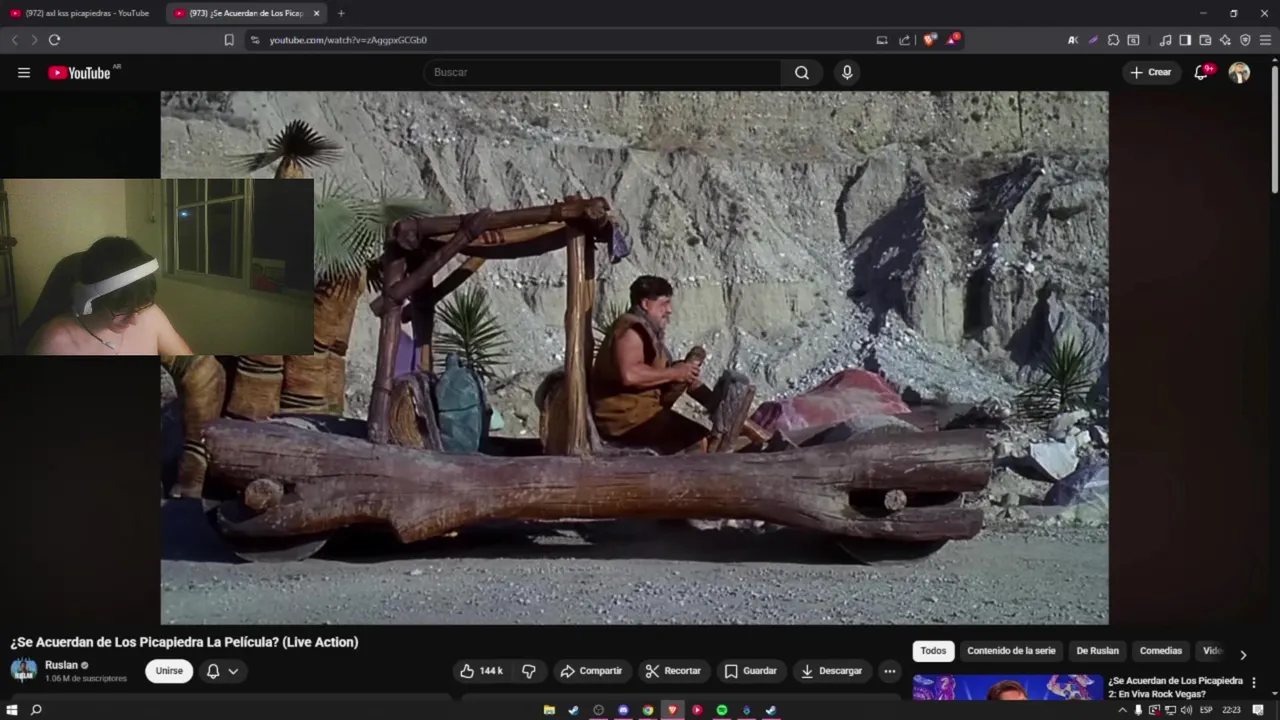Show more filter chips with arrow

point(1243,655)
